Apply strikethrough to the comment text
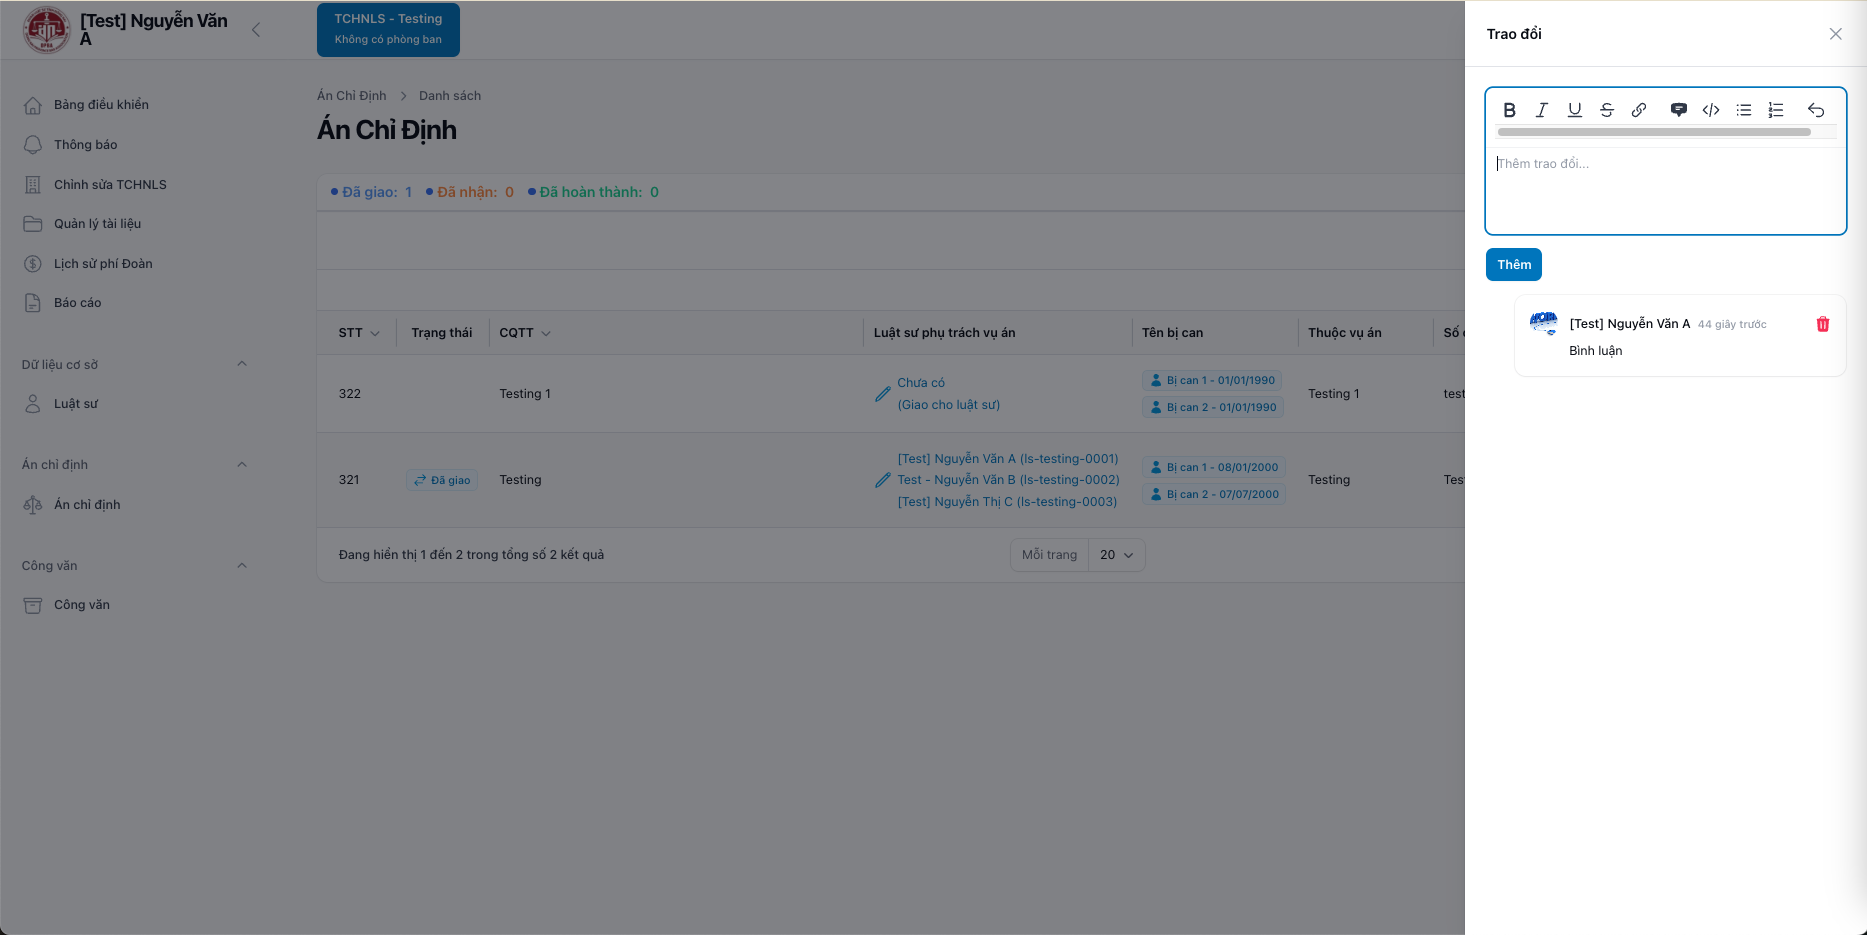This screenshot has height=935, width=1867. tap(1606, 110)
